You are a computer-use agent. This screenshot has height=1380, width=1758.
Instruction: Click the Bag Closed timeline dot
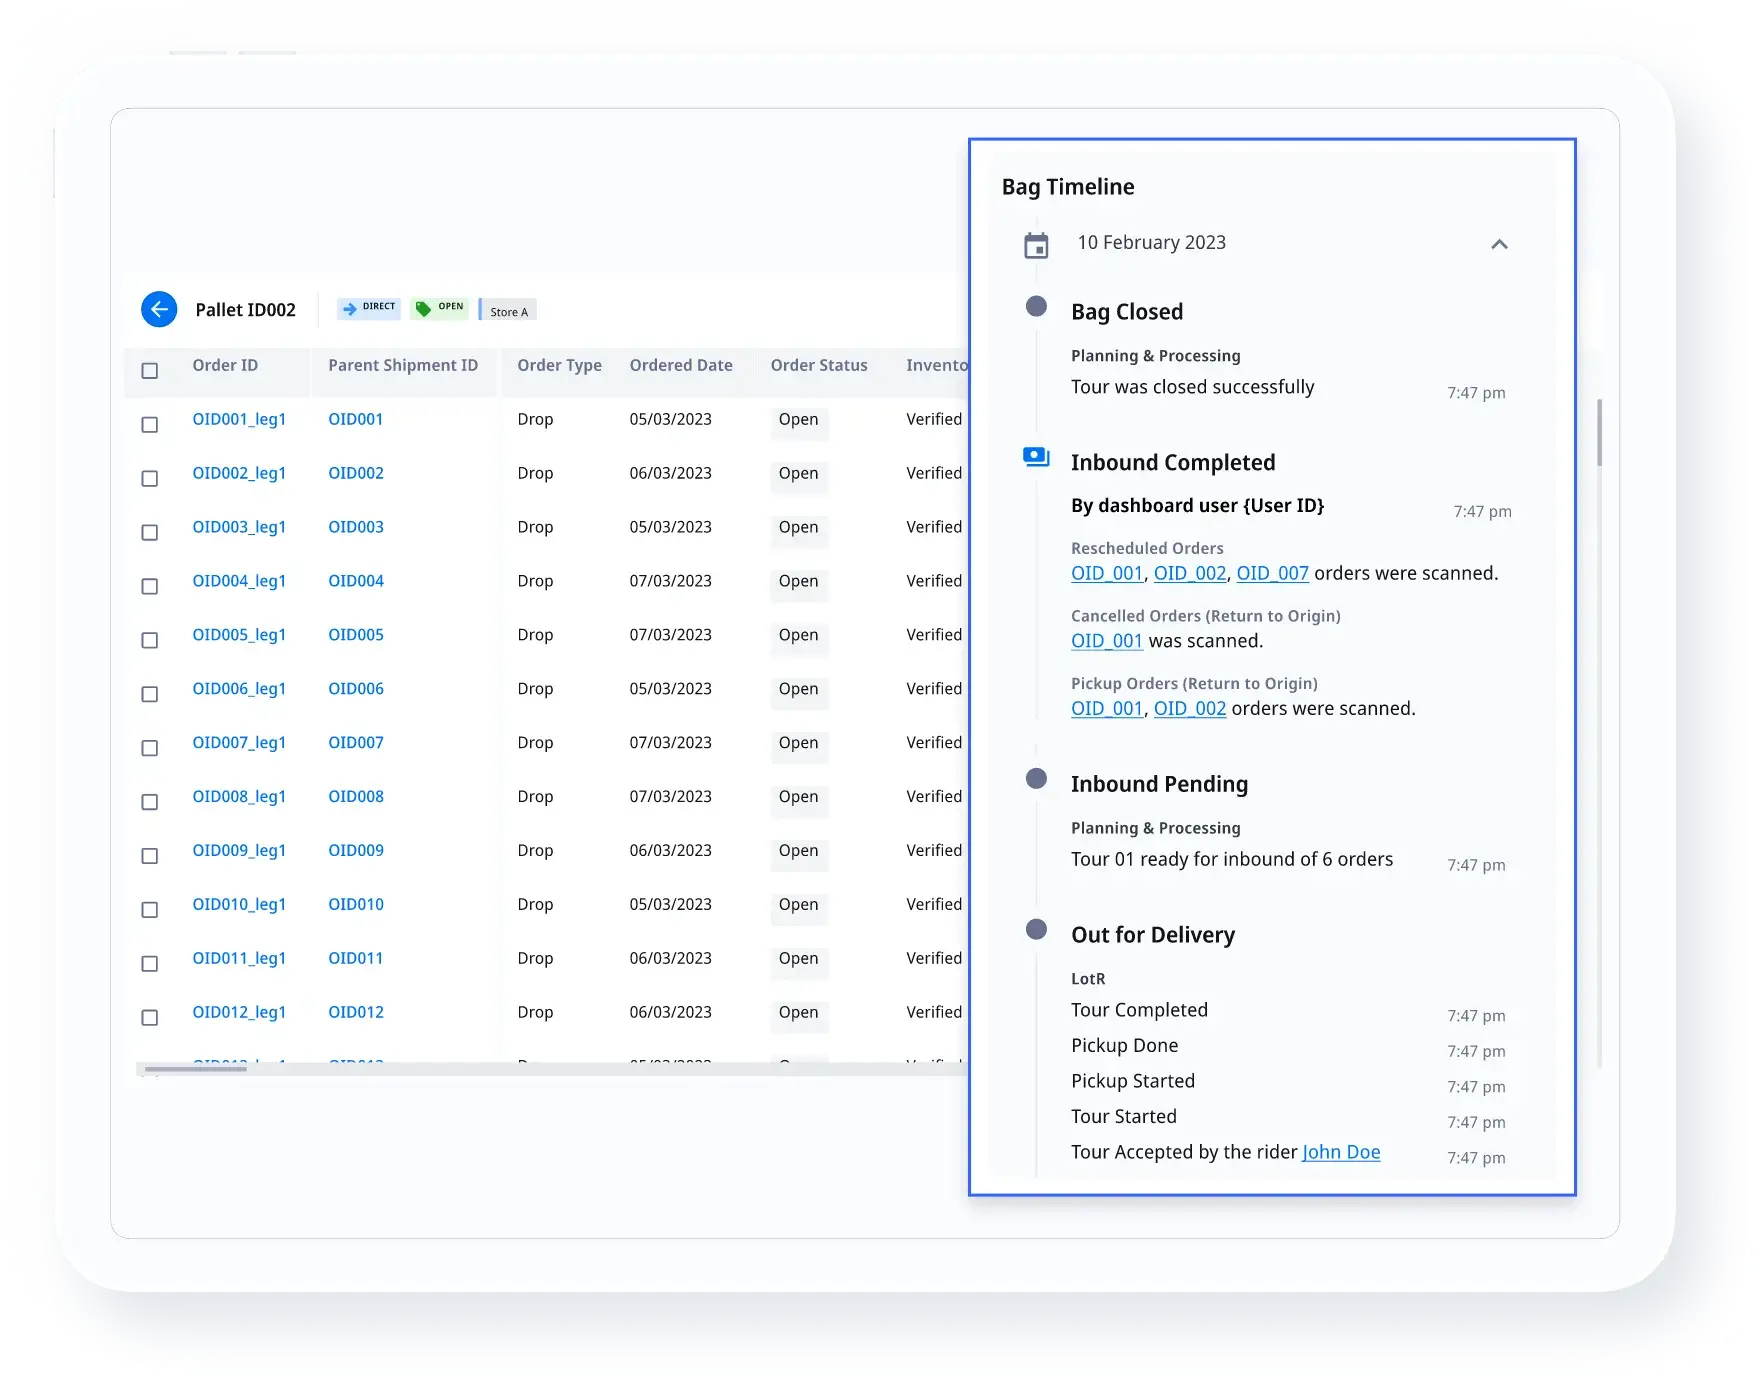point(1036,307)
